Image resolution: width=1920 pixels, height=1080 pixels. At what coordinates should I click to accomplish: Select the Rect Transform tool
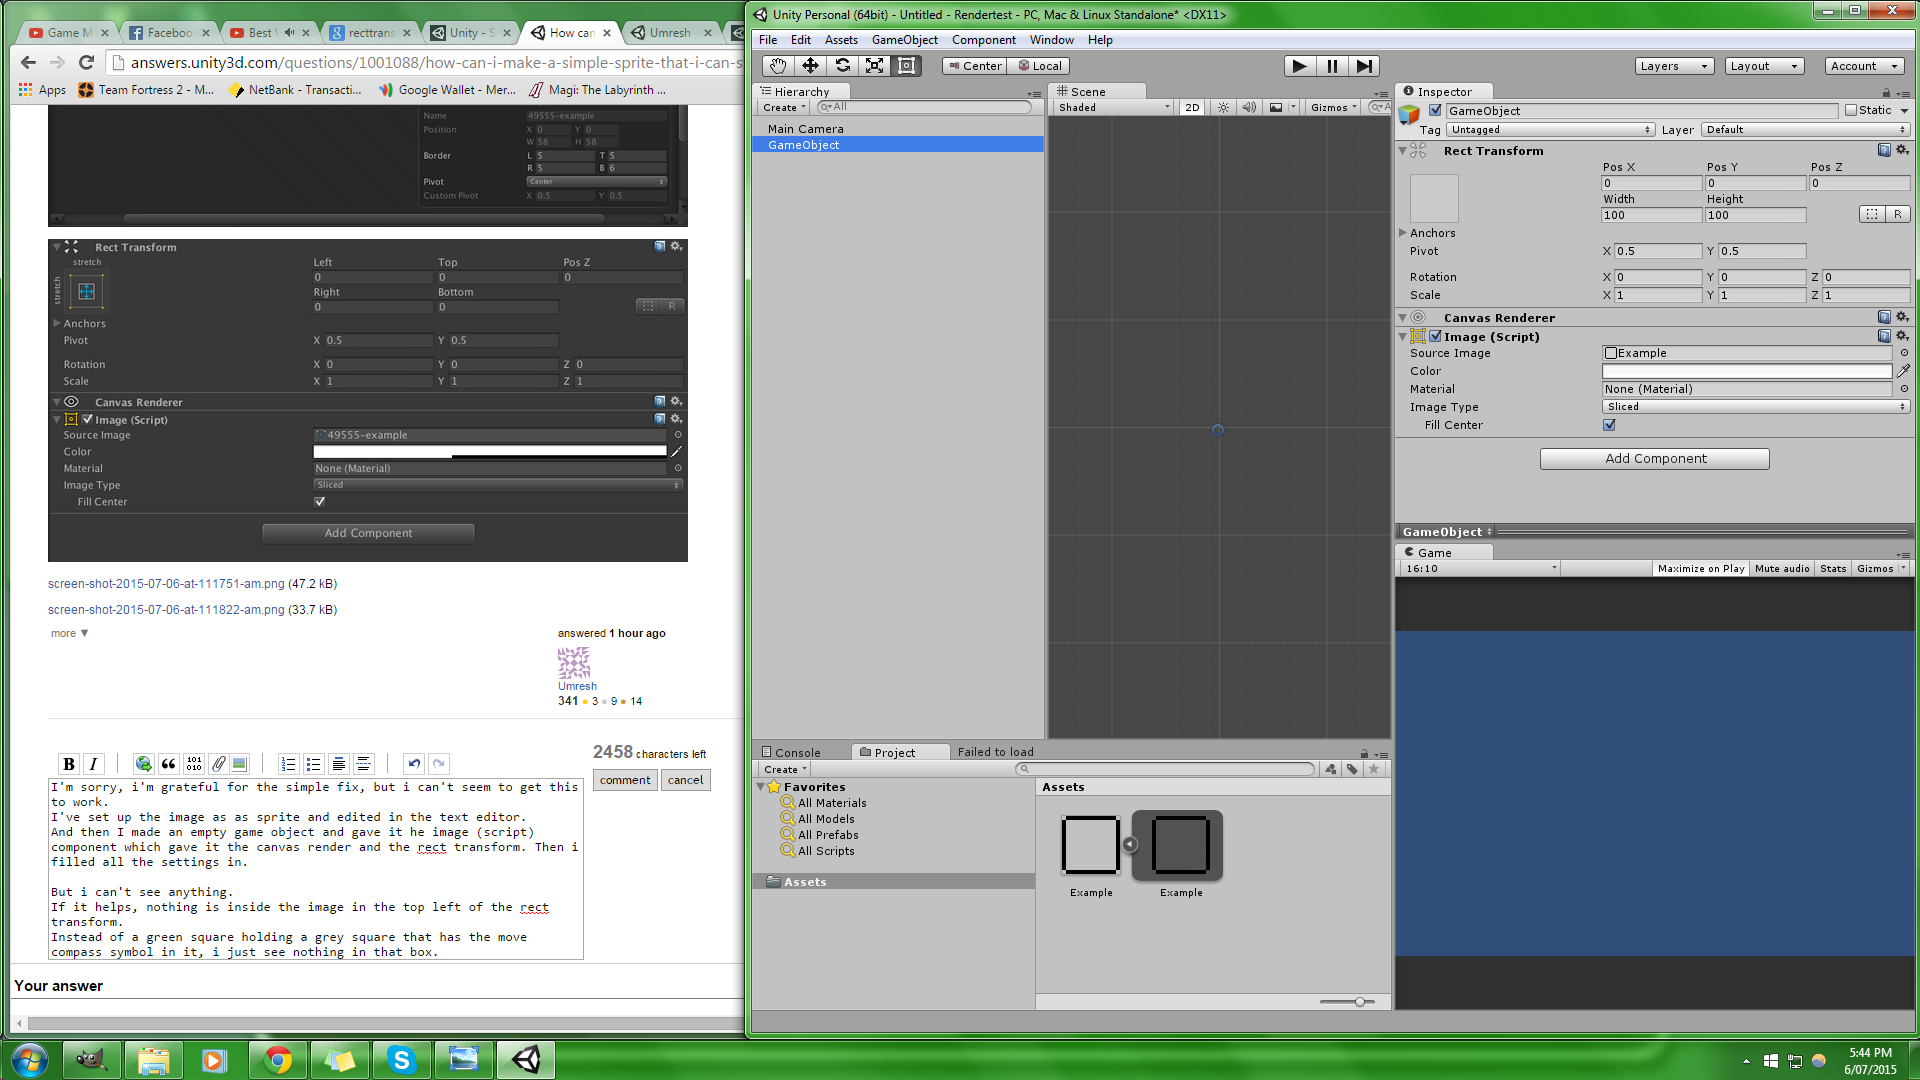[x=907, y=66]
